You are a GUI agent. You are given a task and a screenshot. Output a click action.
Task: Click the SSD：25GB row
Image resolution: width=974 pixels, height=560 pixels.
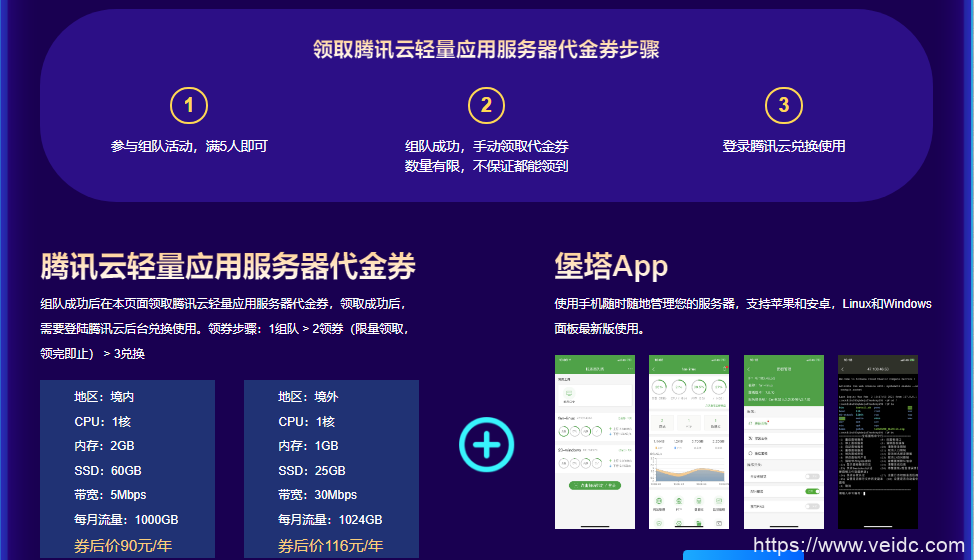click(x=312, y=471)
